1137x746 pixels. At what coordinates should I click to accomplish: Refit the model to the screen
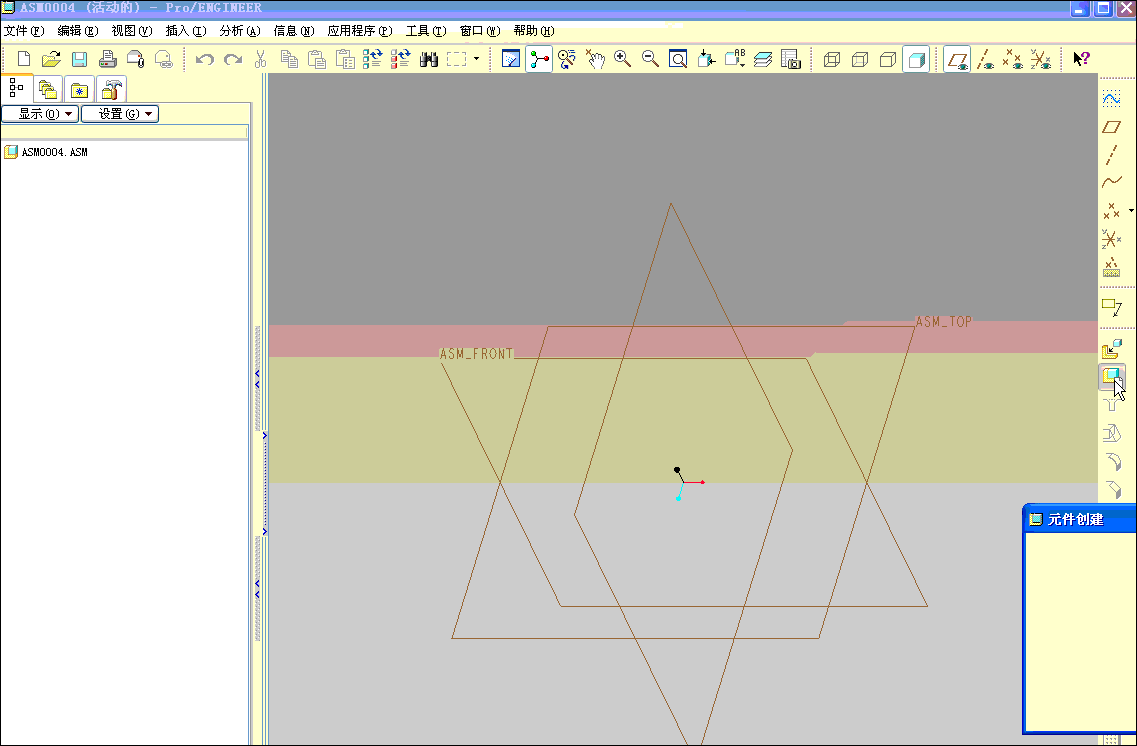coord(678,59)
